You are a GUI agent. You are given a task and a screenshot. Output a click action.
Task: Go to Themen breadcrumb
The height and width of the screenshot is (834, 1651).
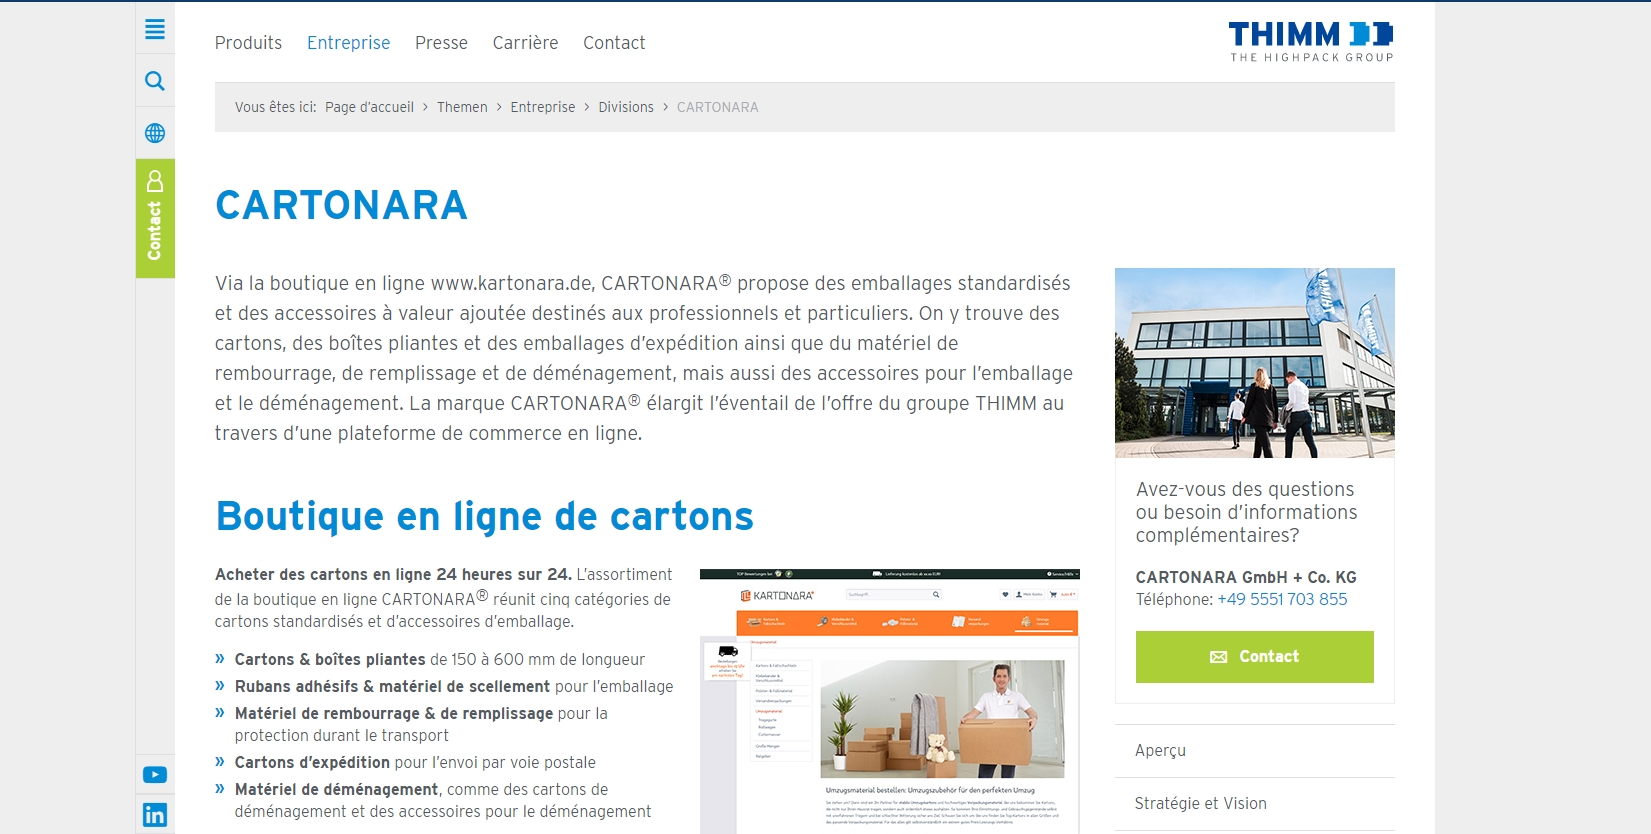(x=462, y=107)
